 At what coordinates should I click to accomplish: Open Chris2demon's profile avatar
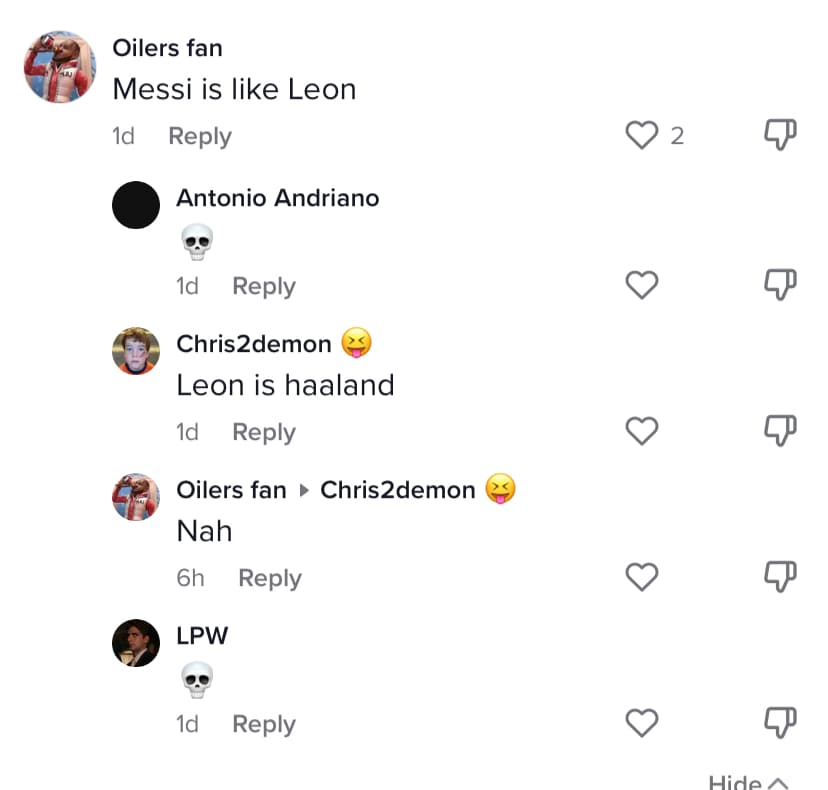(136, 351)
